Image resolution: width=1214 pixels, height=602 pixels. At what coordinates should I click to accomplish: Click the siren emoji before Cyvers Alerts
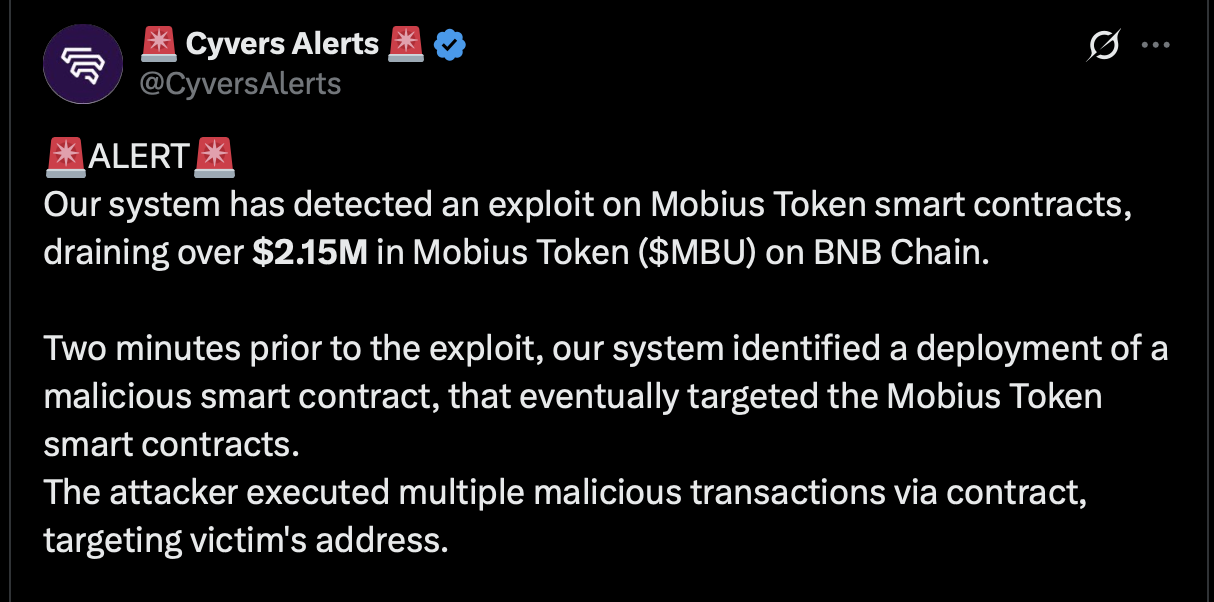click(x=158, y=44)
